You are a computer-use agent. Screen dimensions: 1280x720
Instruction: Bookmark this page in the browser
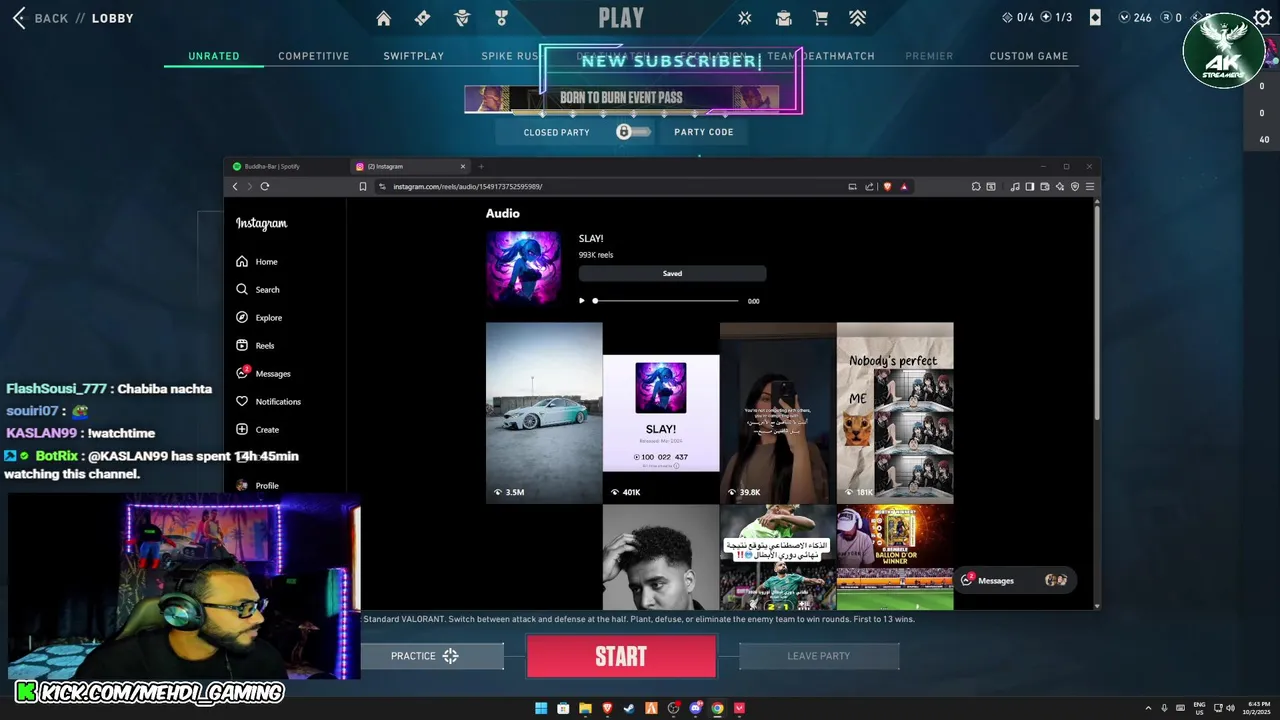click(x=363, y=186)
